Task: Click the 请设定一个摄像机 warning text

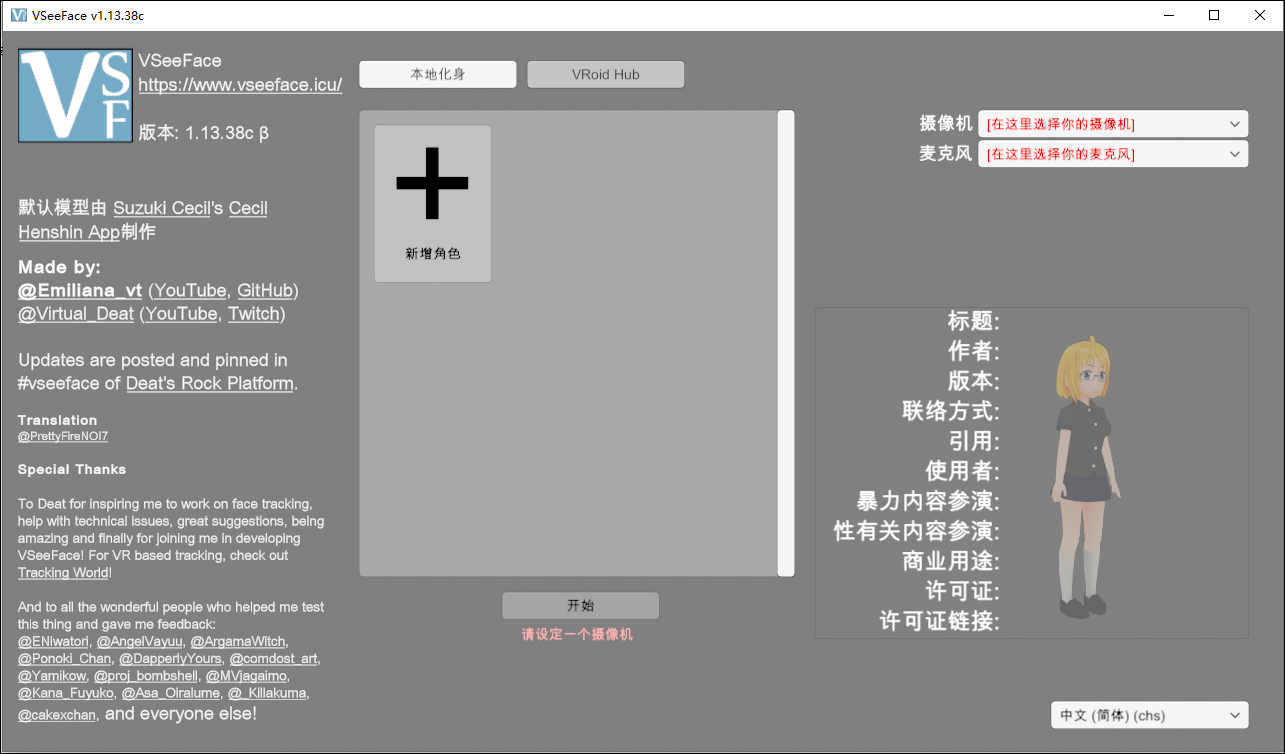Action: coord(577,634)
